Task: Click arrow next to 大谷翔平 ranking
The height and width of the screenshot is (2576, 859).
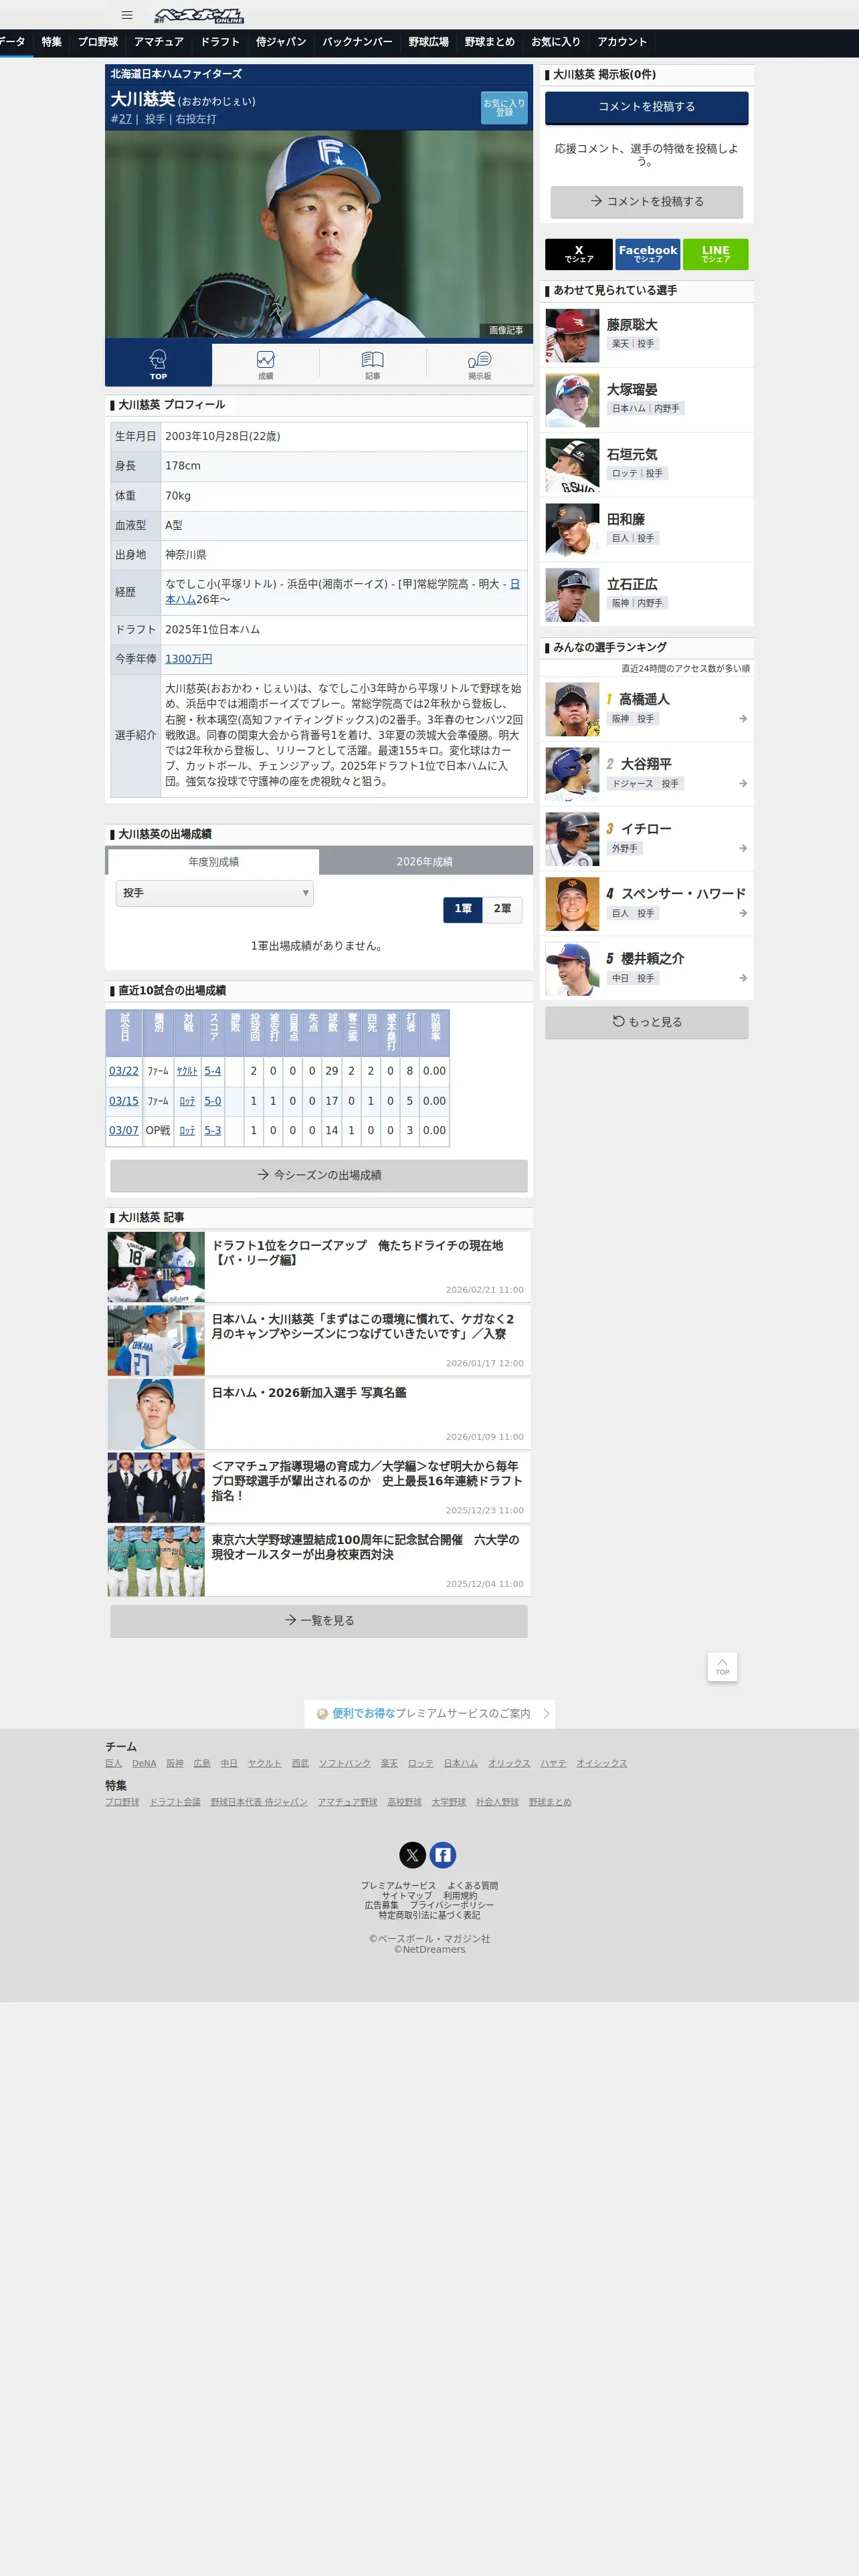Action: pos(743,784)
